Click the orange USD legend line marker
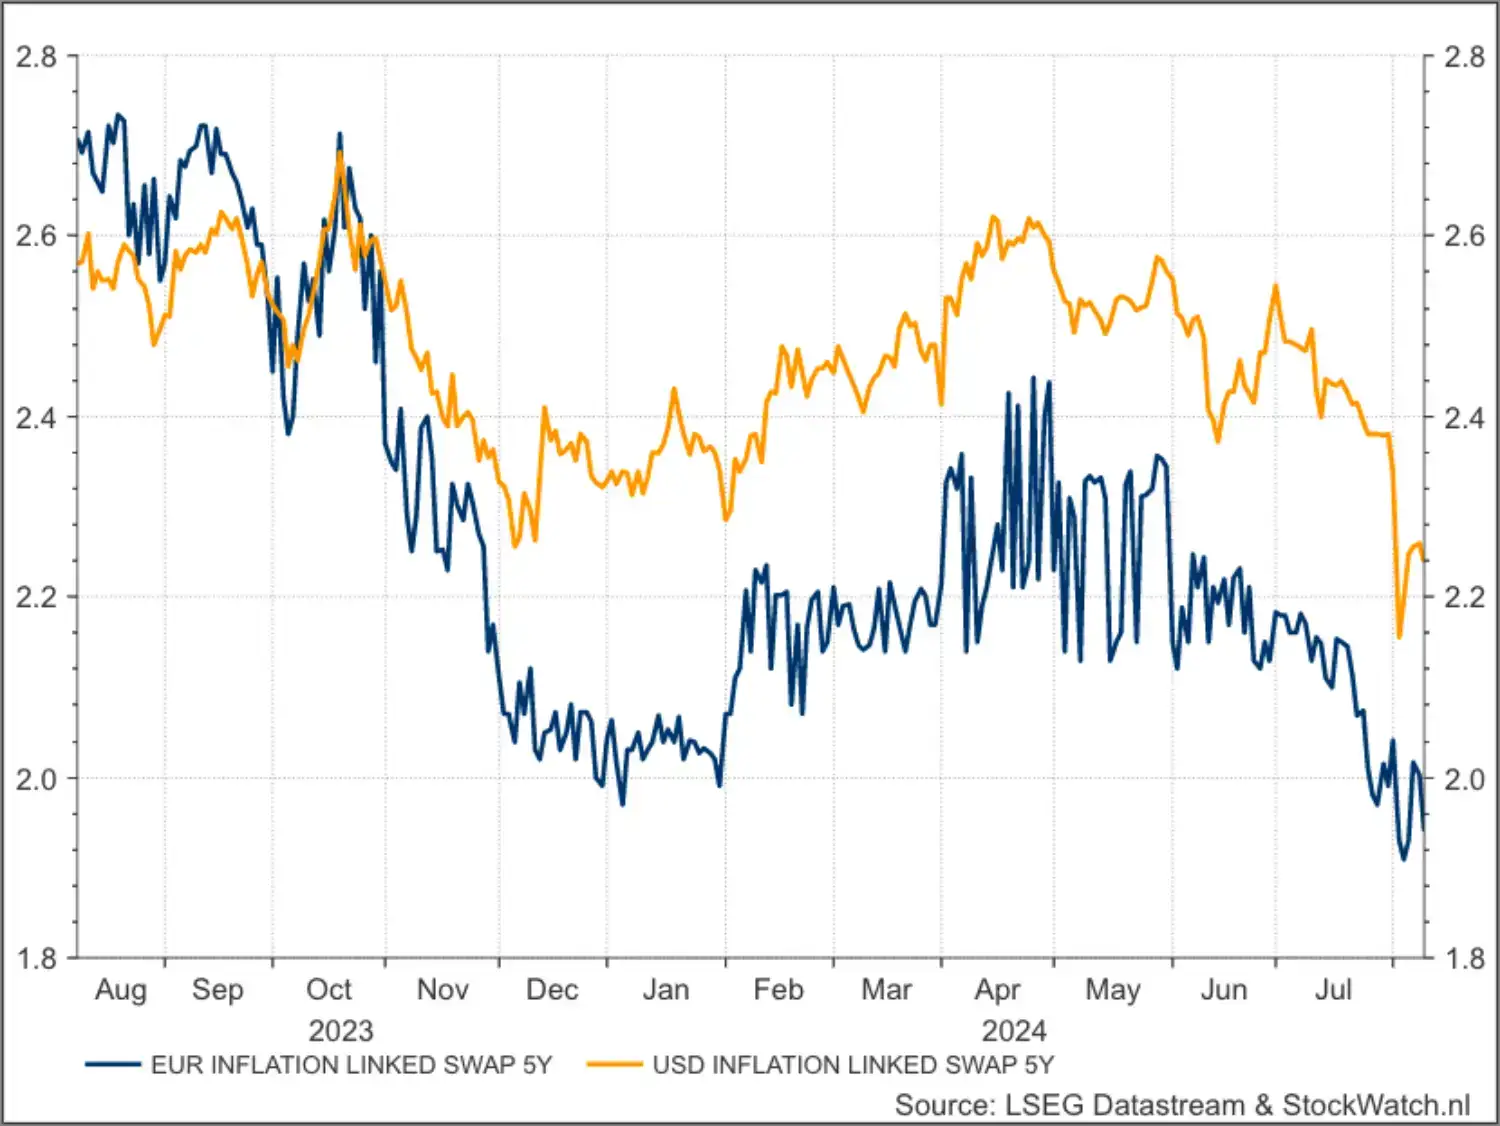Viewport: 1500px width, 1126px height. click(x=614, y=1065)
